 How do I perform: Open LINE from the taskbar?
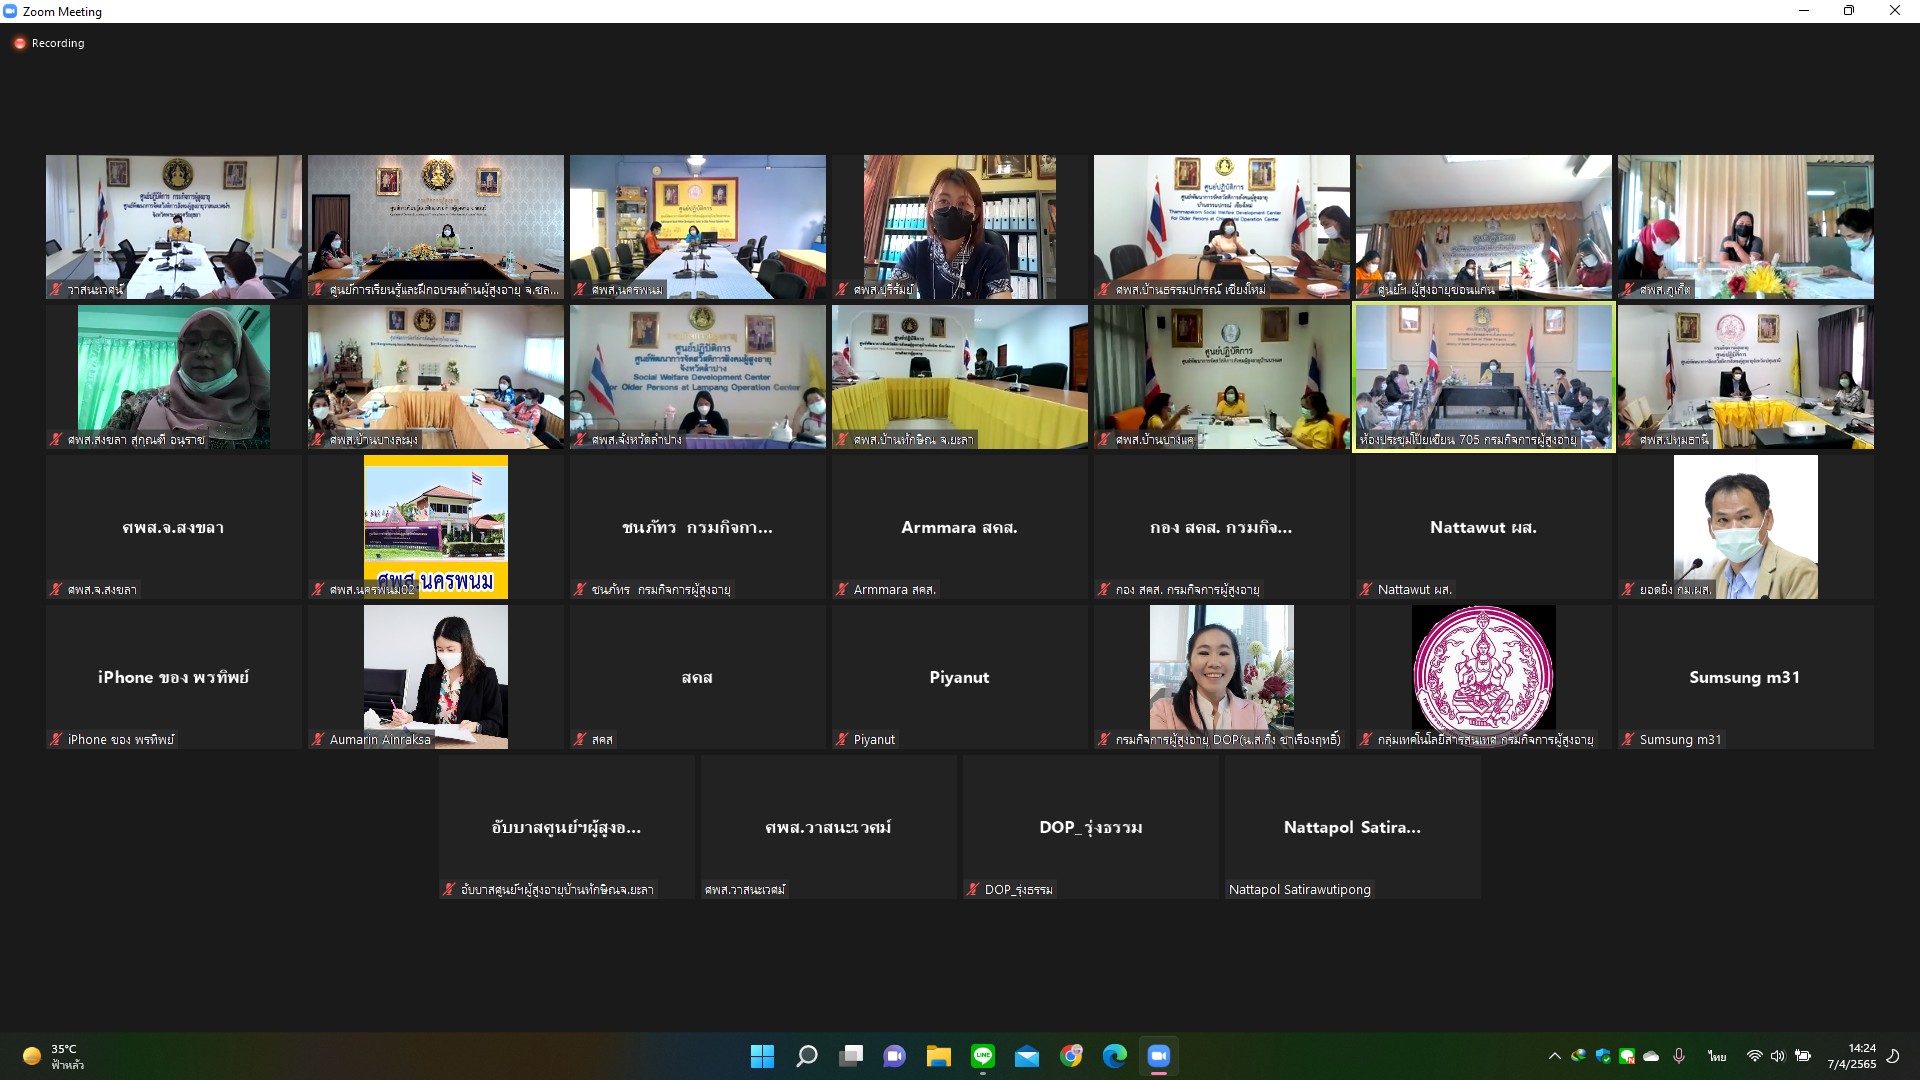point(983,1056)
